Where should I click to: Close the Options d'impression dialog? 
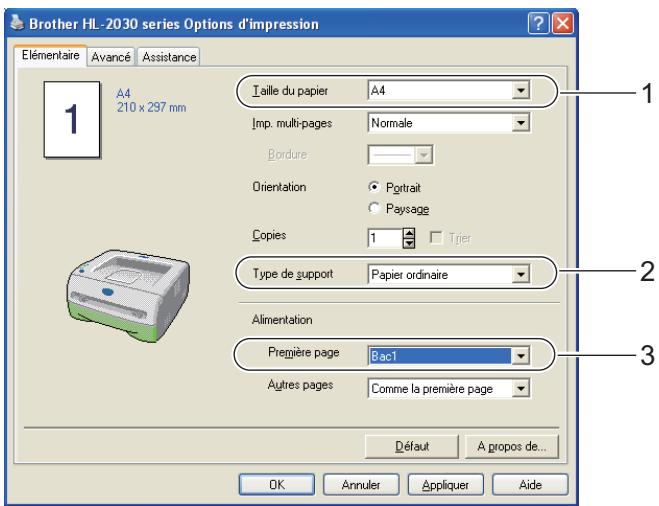[563, 23]
